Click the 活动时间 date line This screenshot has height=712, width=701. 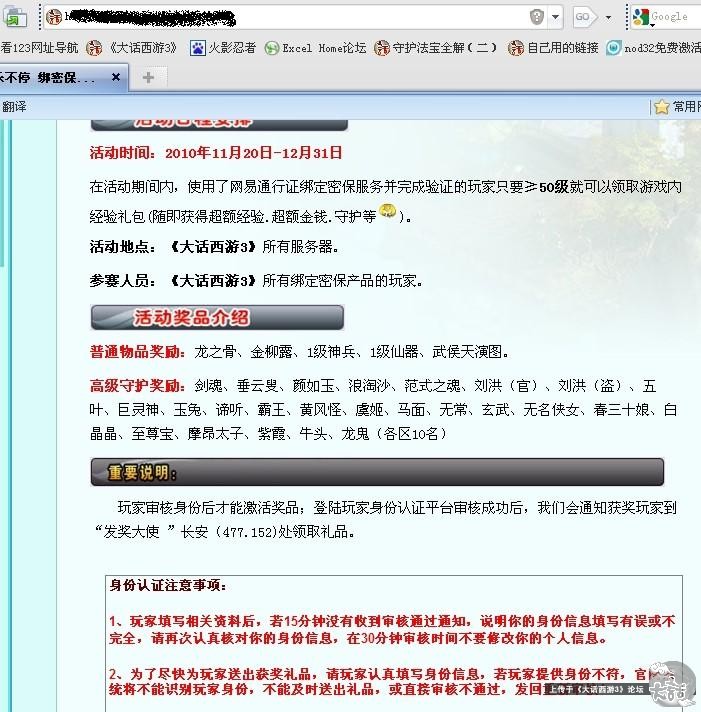click(x=216, y=153)
